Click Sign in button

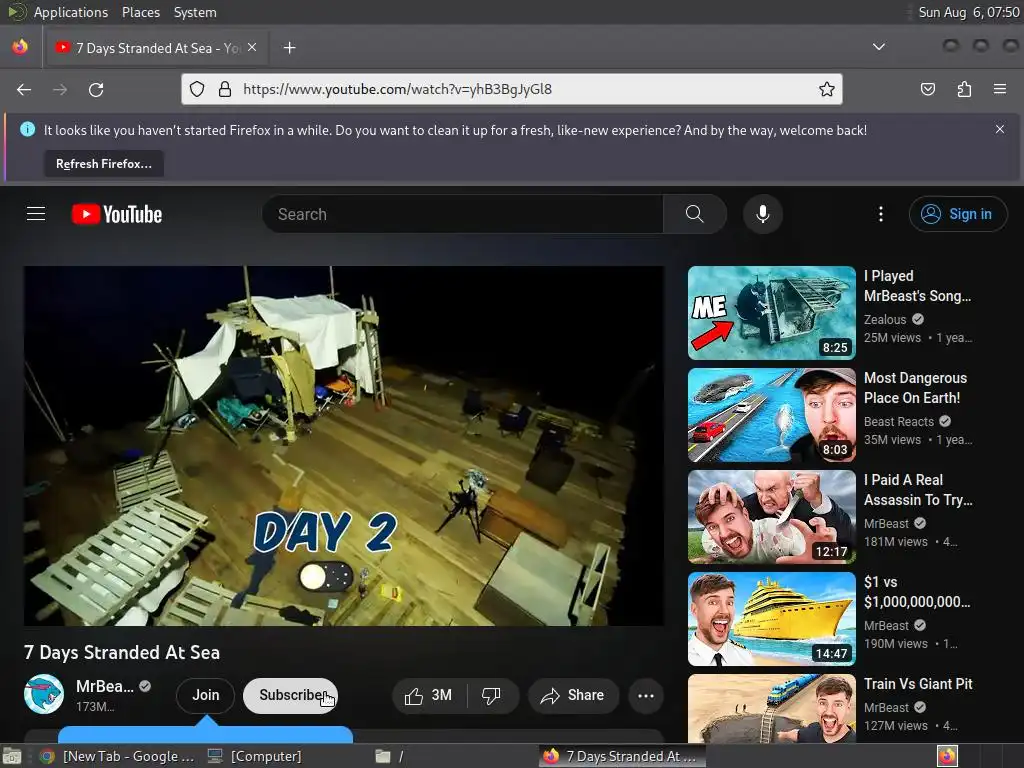(957, 214)
